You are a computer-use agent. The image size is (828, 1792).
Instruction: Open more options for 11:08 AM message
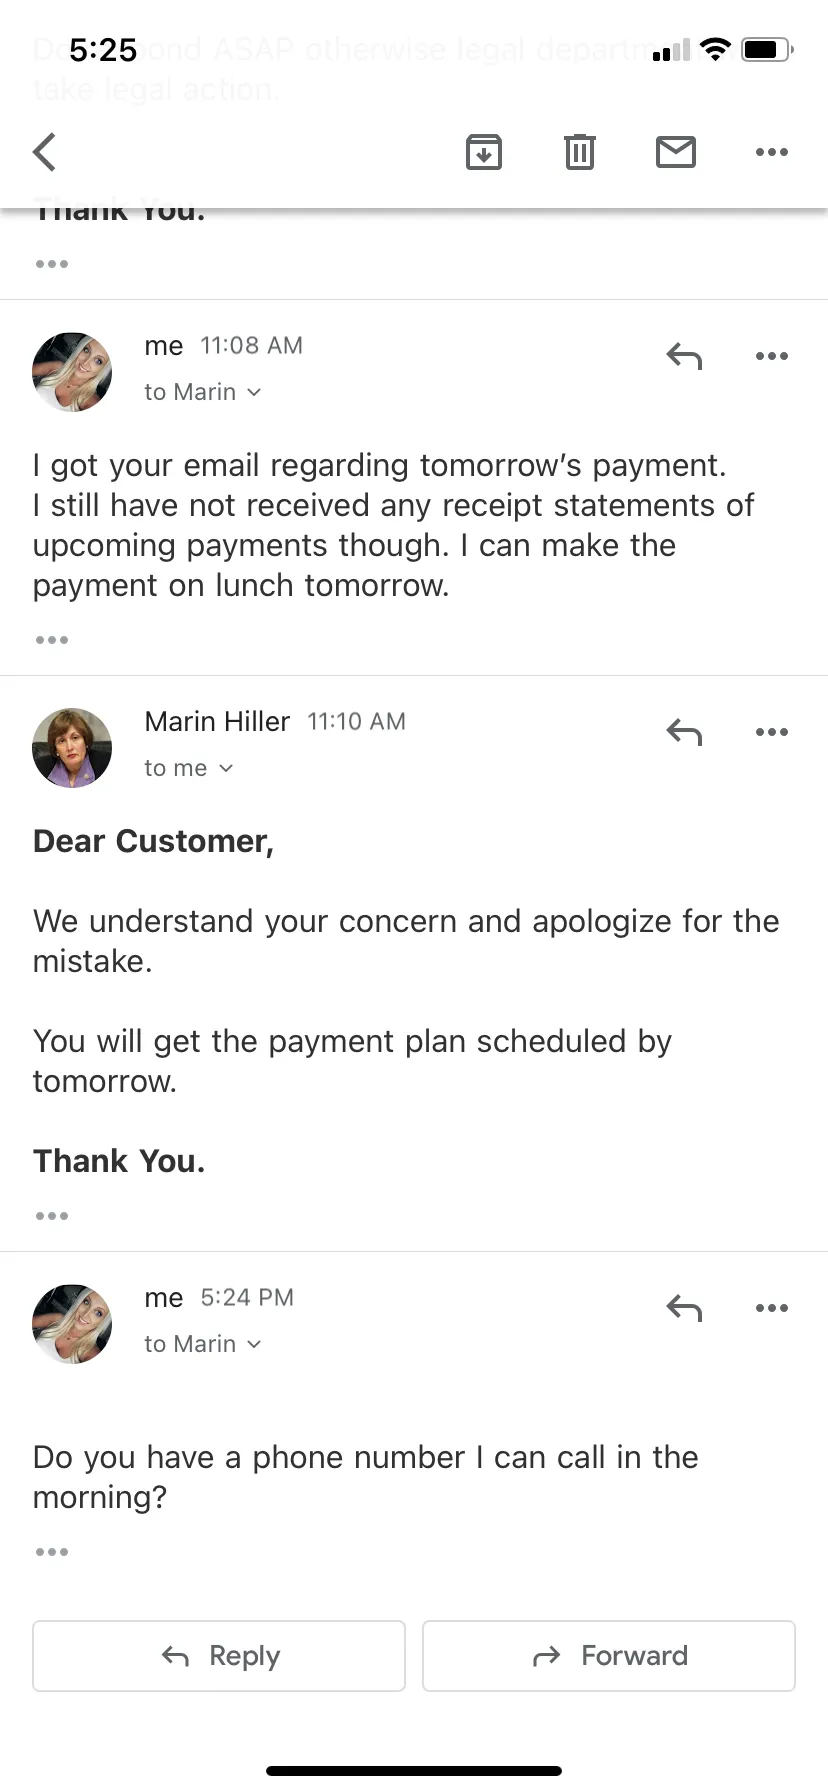pos(772,356)
